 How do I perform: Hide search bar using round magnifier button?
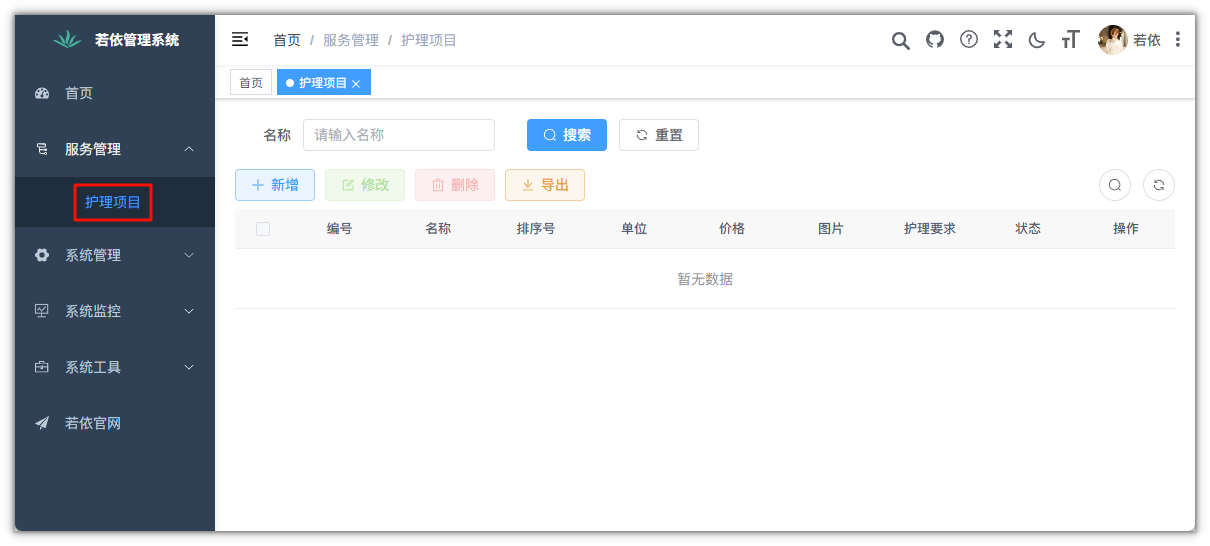click(x=1115, y=185)
